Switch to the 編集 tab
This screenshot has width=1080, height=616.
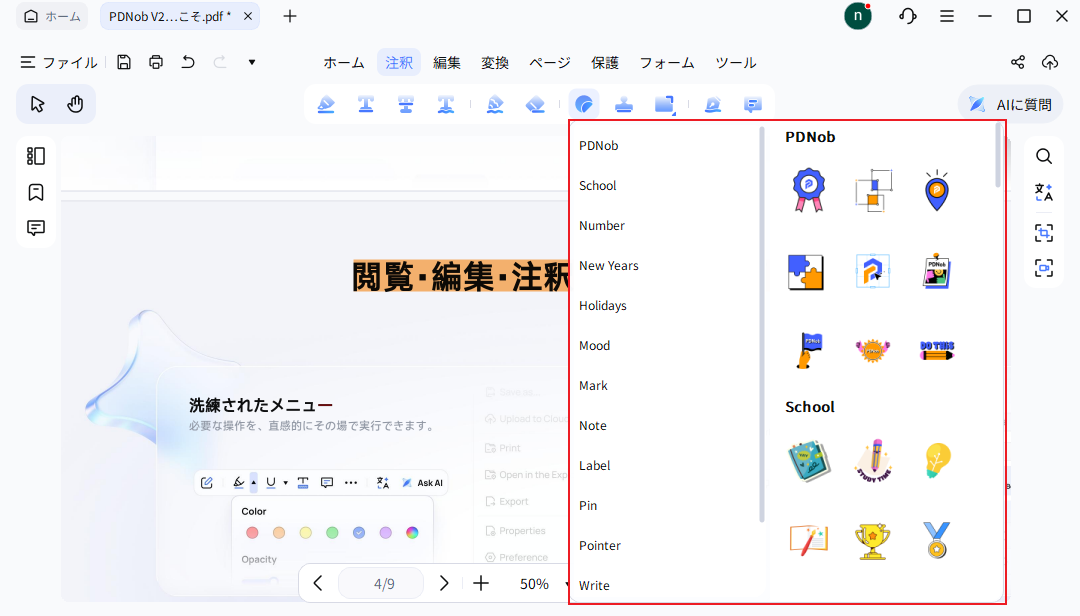[x=447, y=62]
